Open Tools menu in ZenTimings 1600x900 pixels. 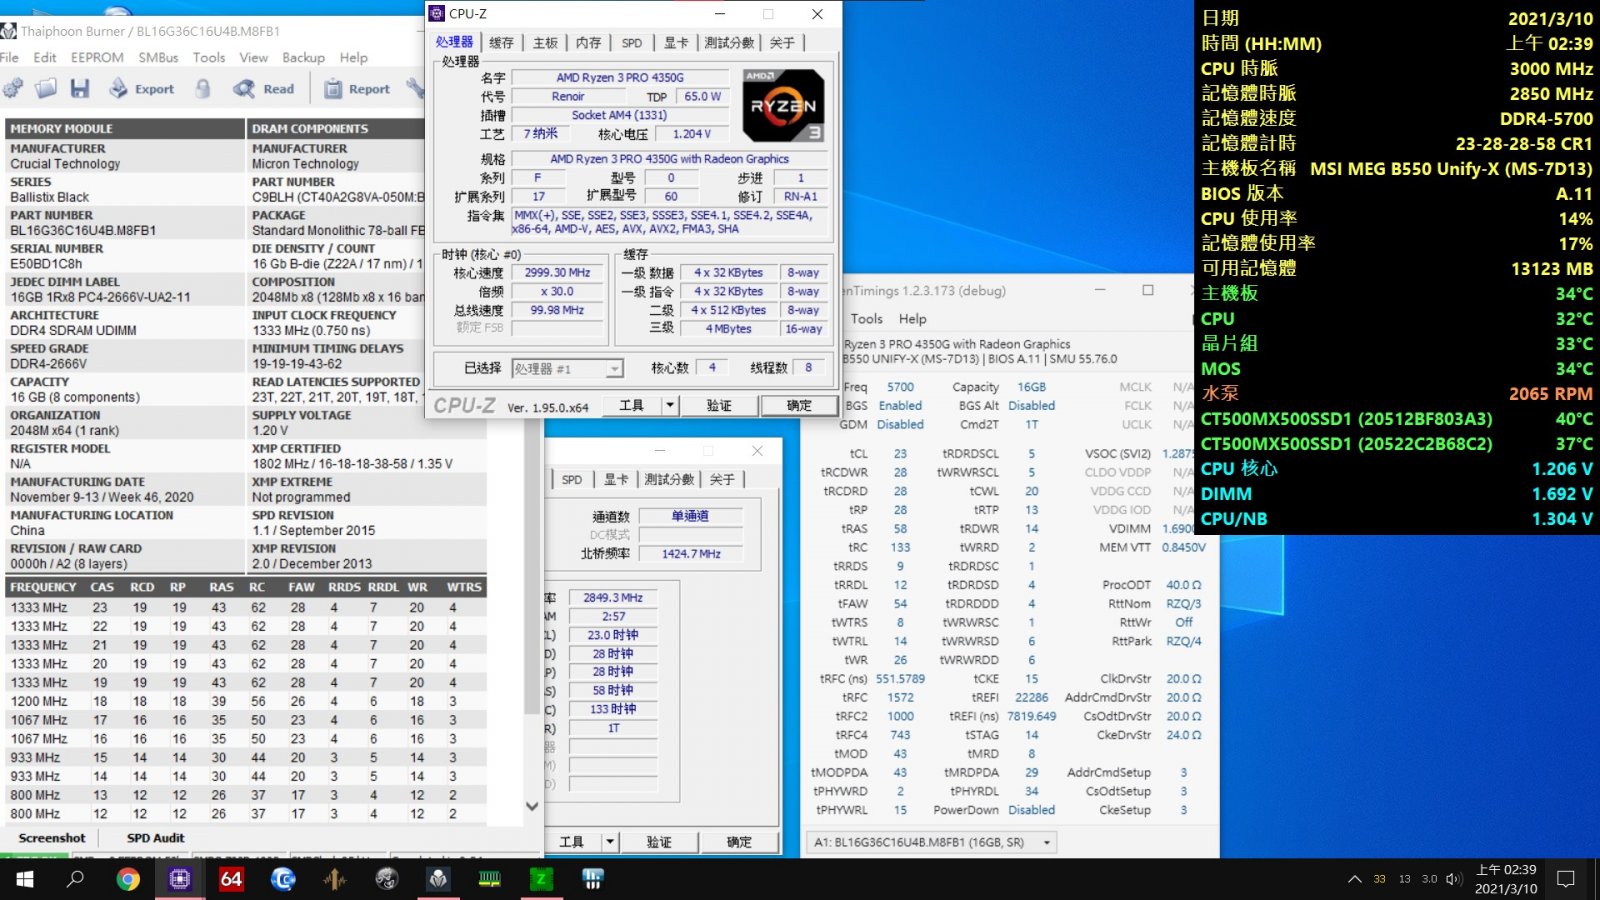(866, 318)
